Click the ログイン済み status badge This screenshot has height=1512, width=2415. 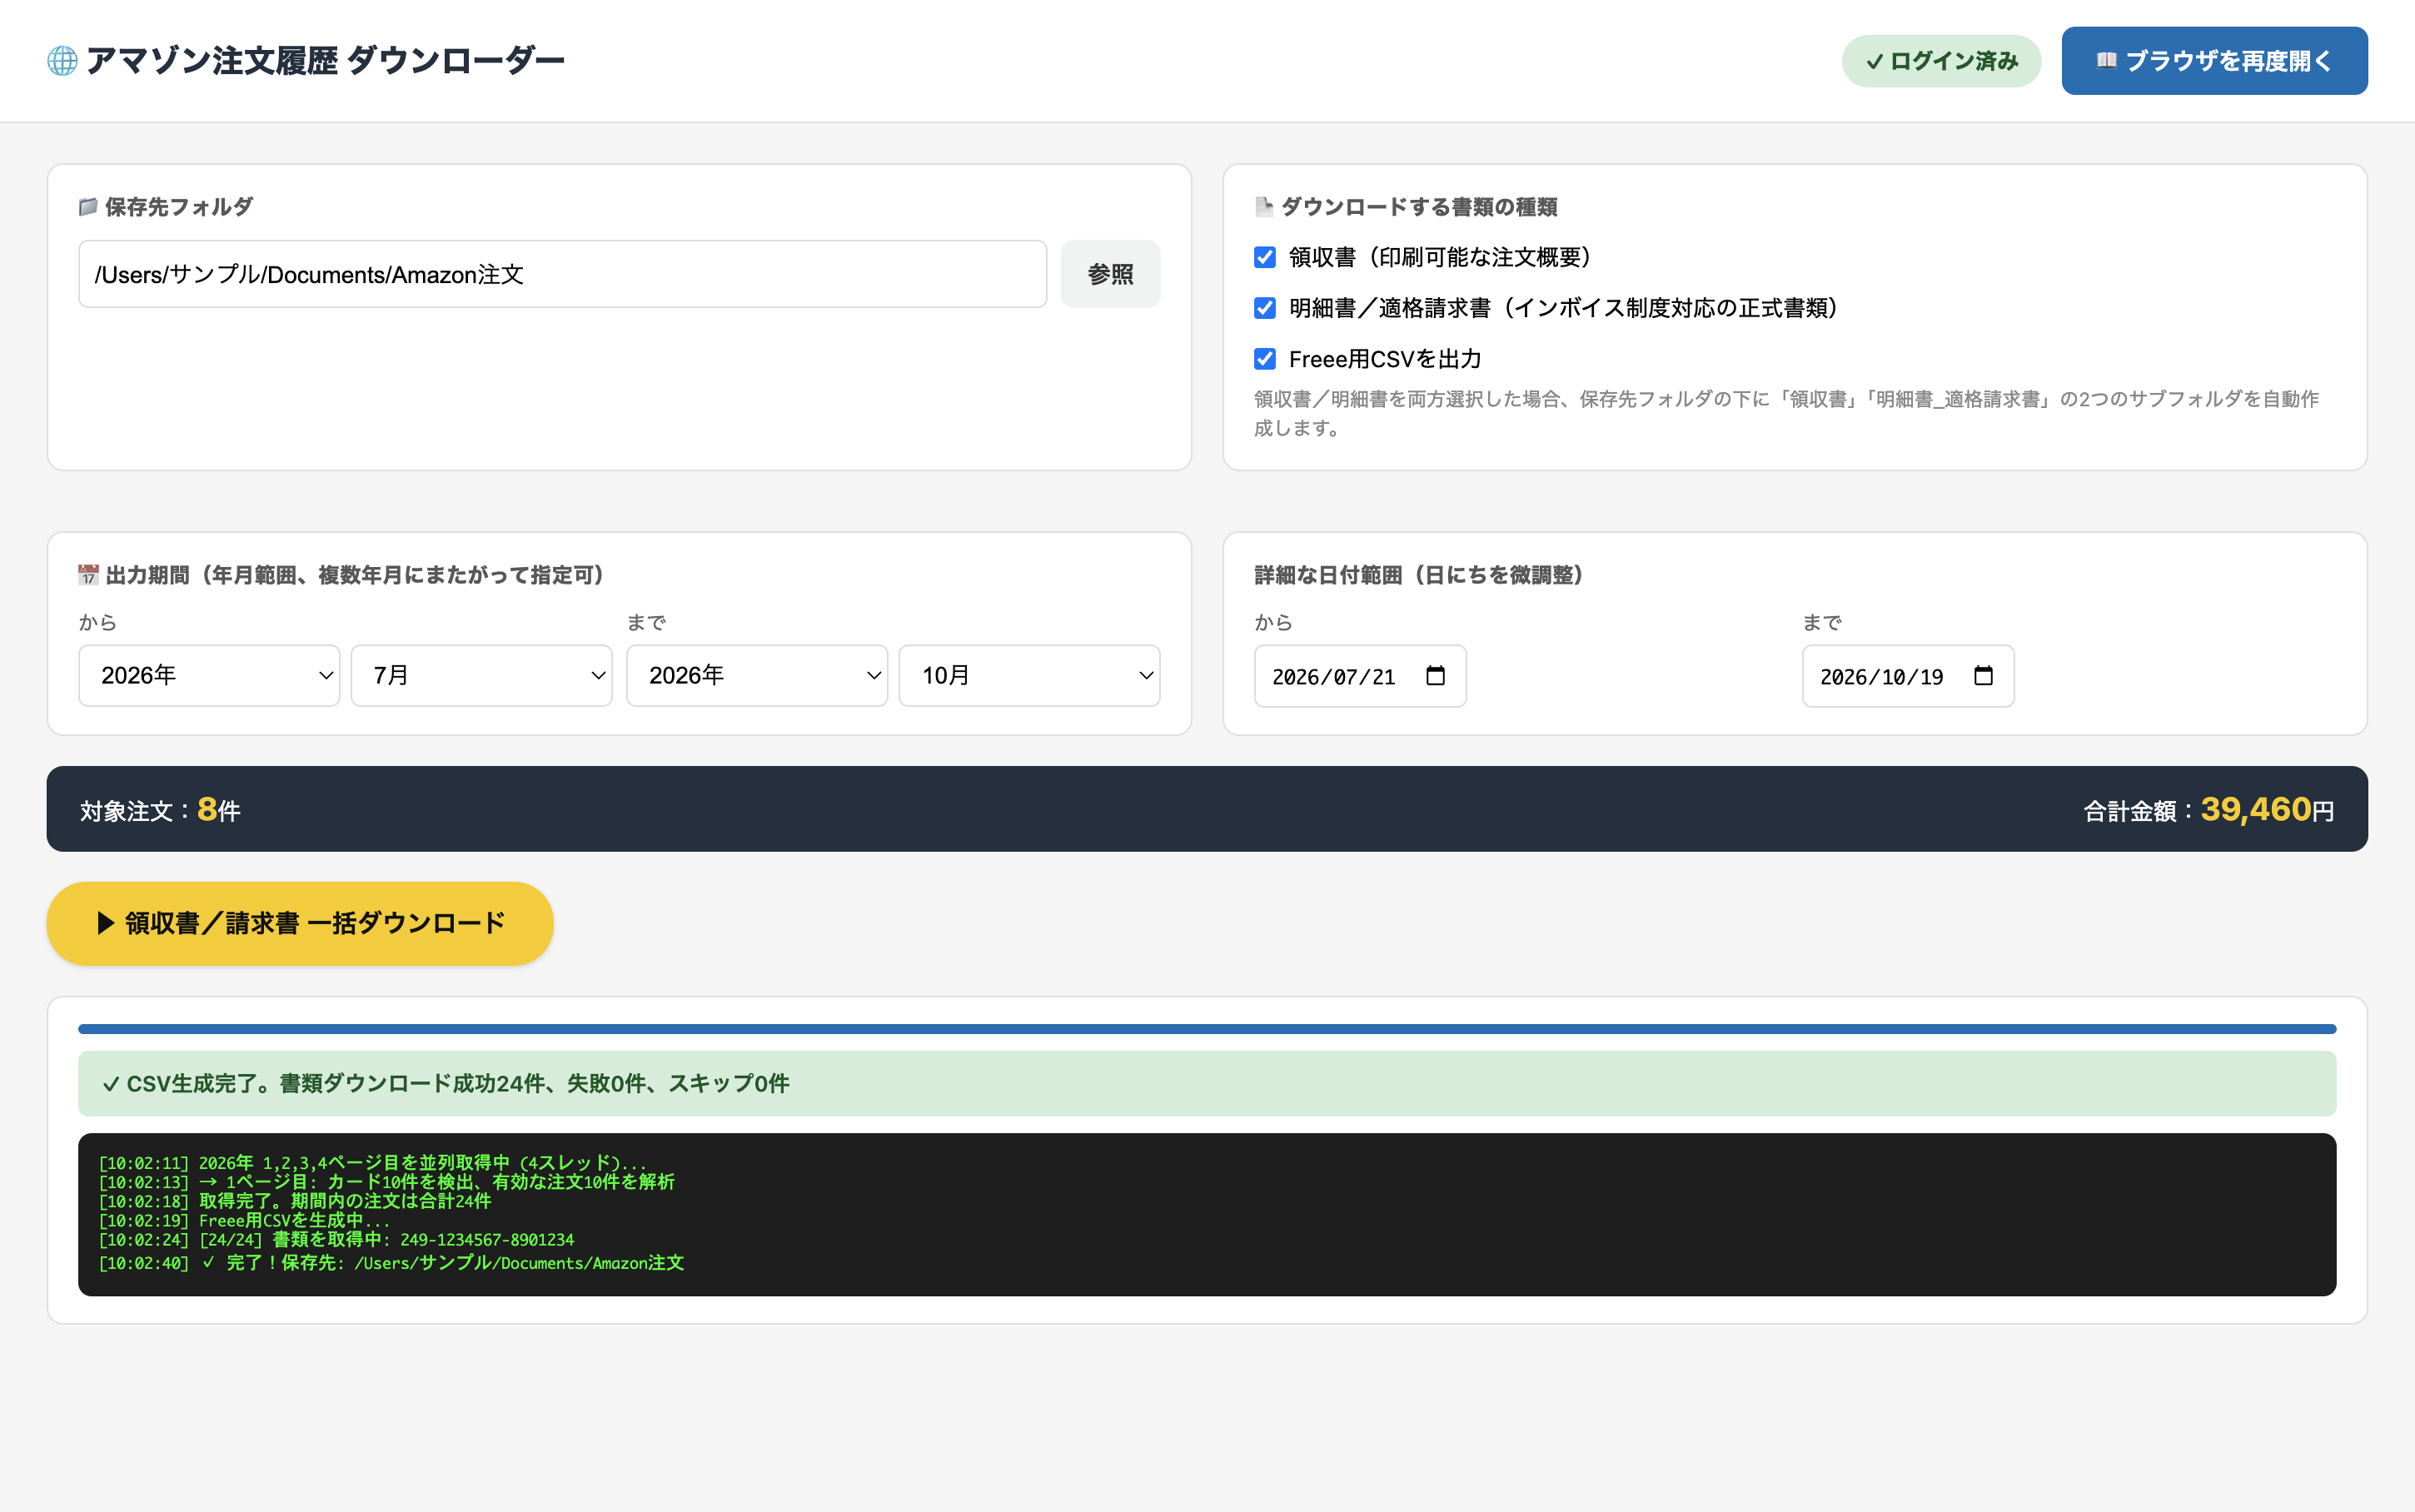[1941, 61]
